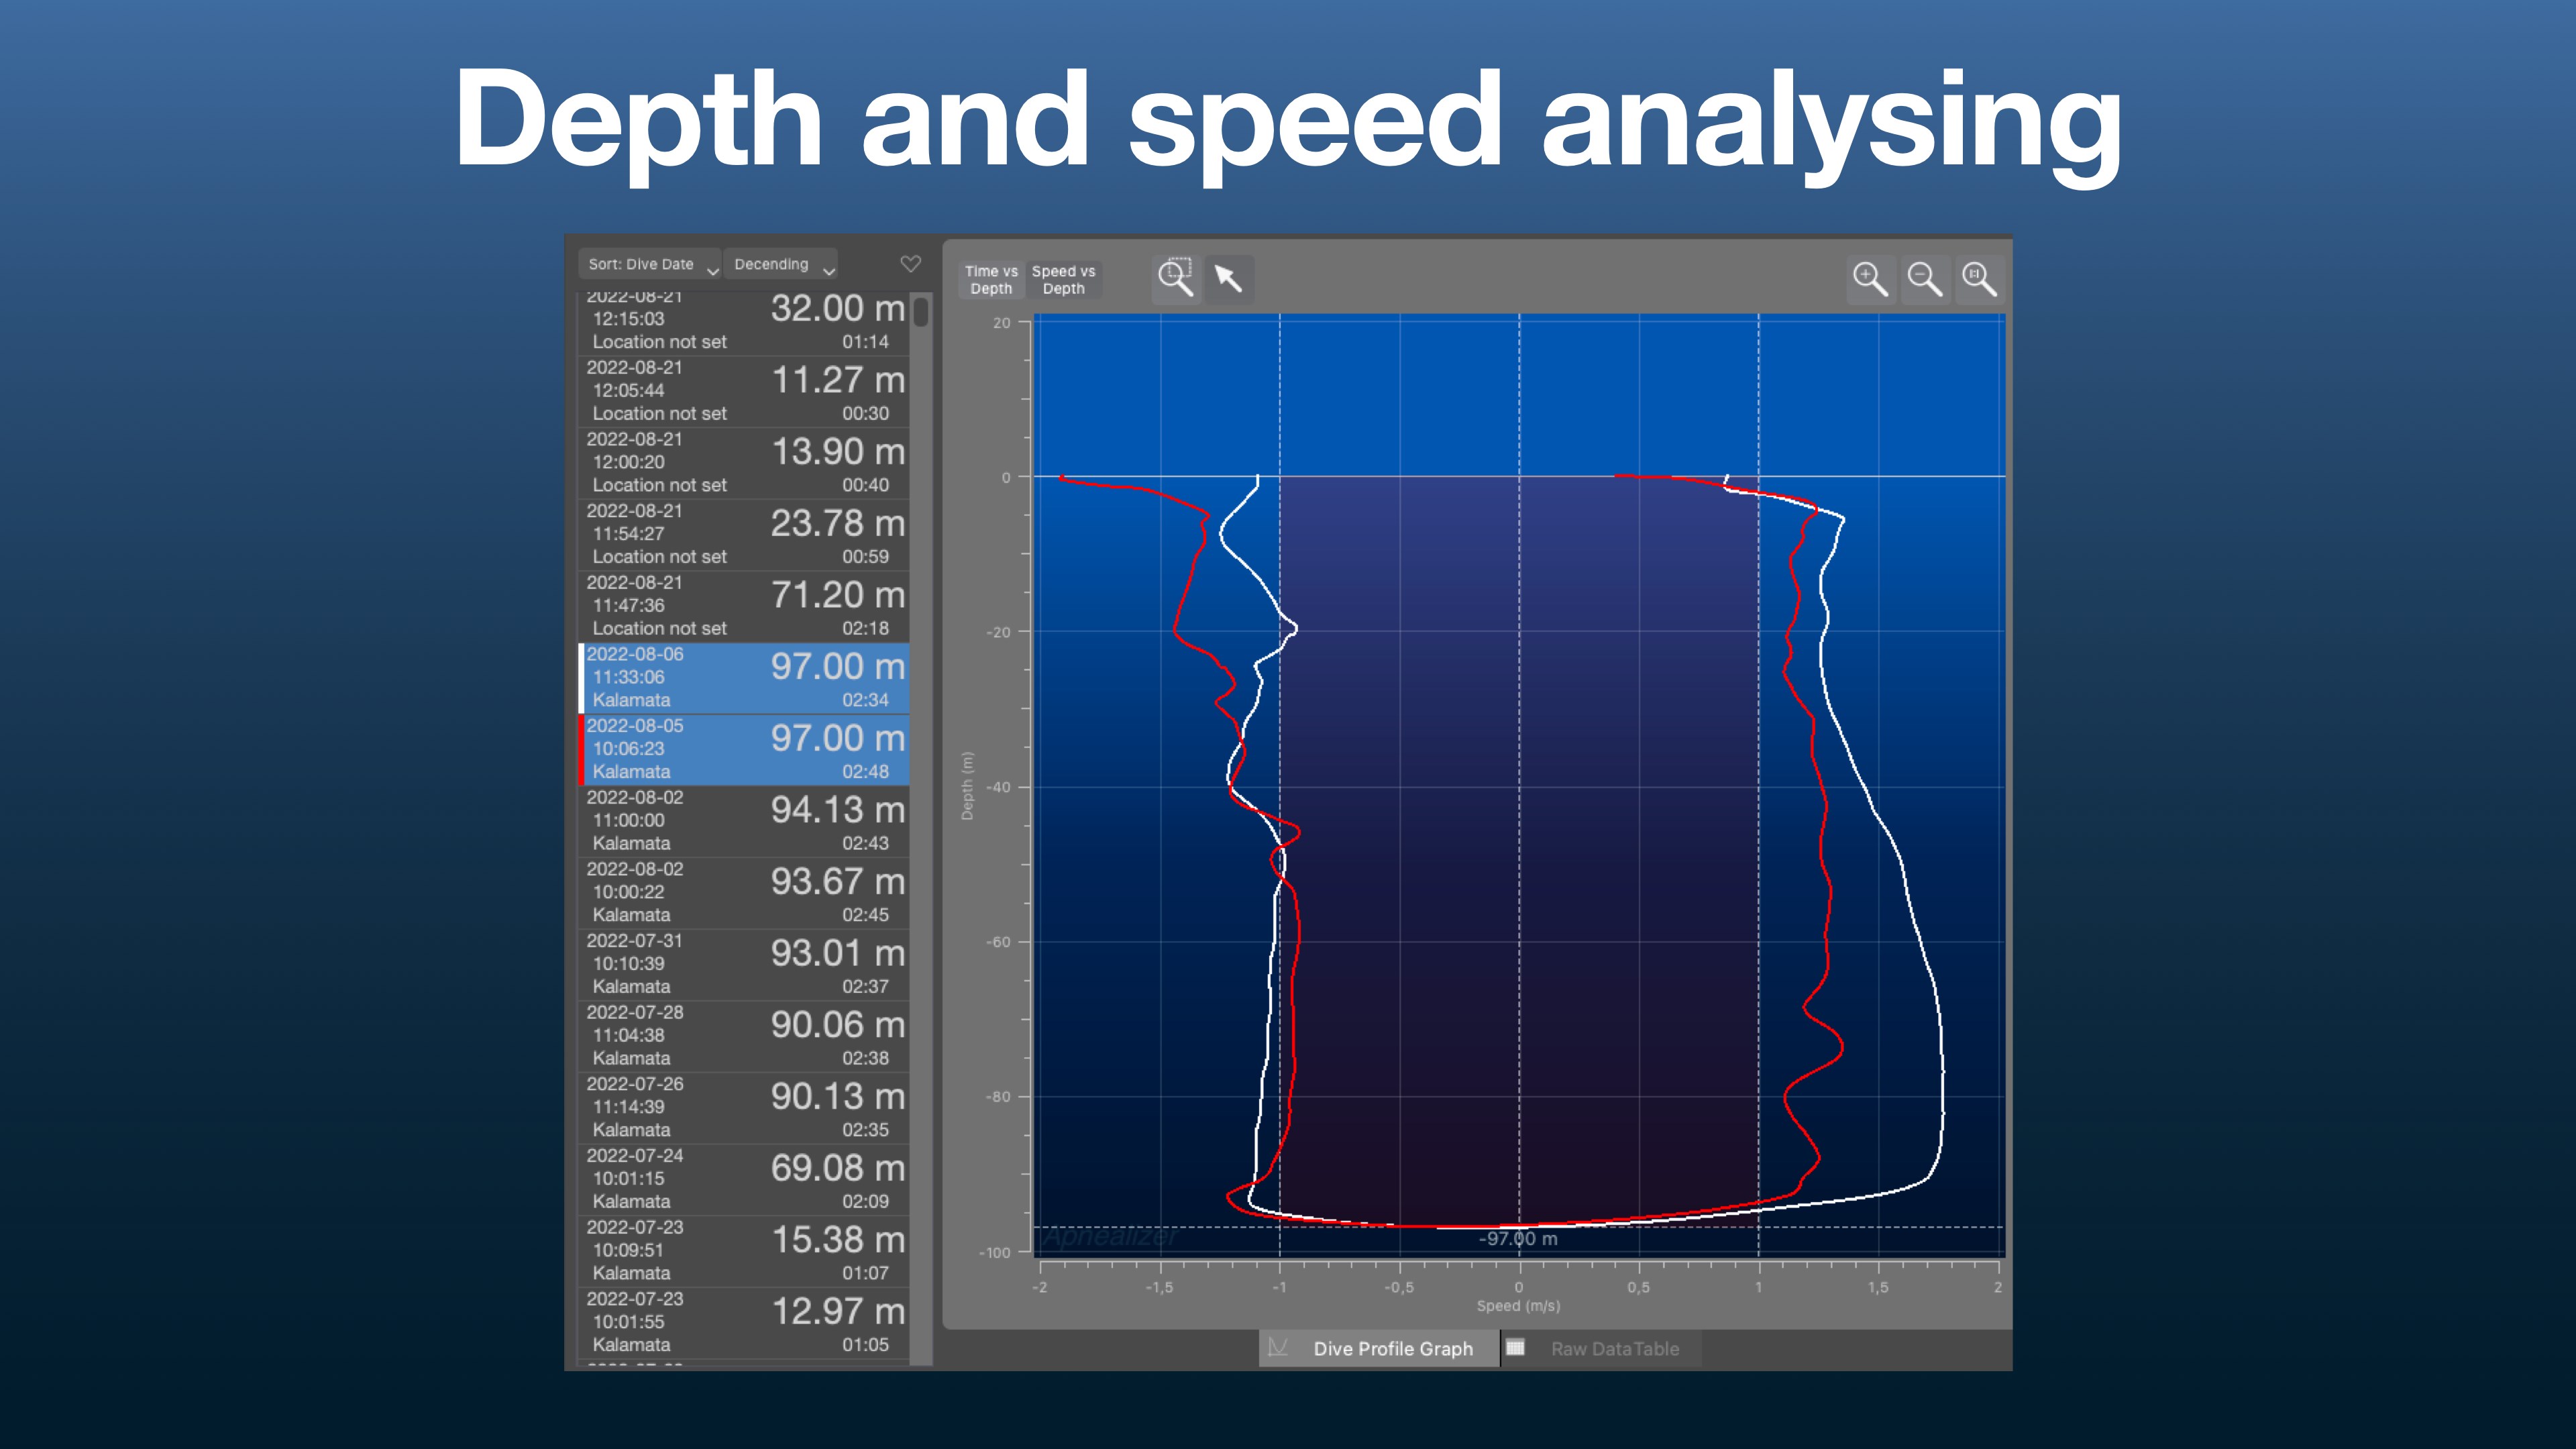Viewport: 2576px width, 1449px height.
Task: Open the Decending order dropdown
Action: (781, 264)
